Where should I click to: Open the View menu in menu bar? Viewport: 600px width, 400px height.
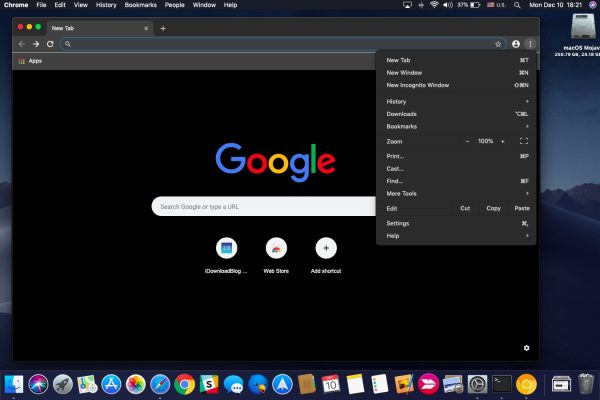coord(80,5)
